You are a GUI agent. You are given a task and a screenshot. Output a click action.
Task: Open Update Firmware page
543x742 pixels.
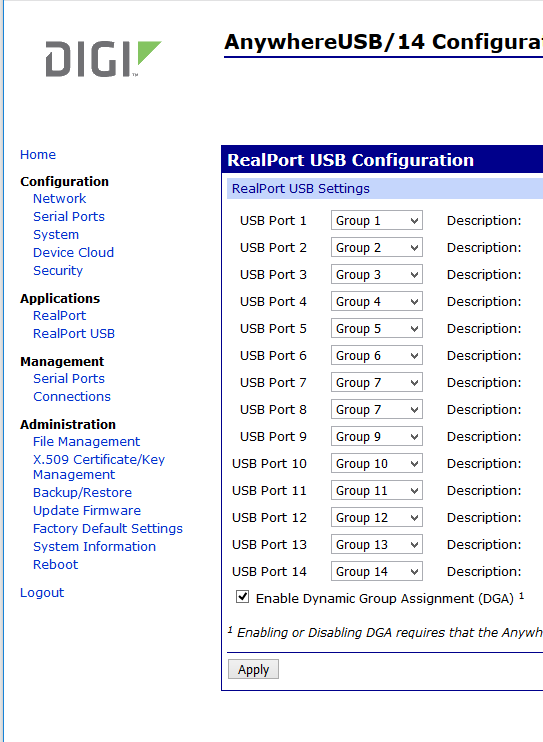87,511
